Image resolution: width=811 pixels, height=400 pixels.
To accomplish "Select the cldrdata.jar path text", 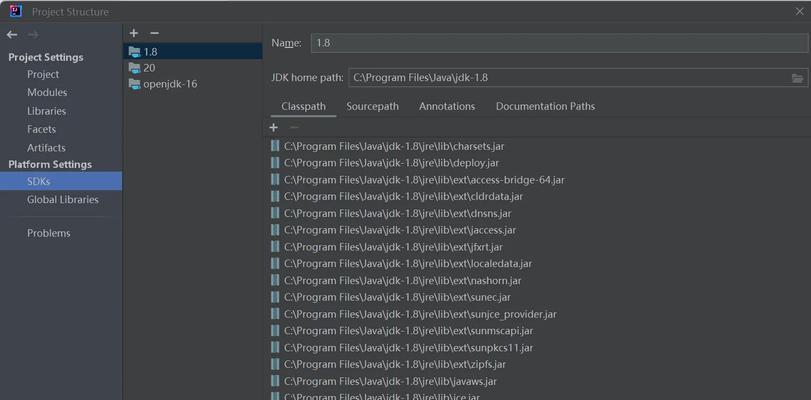I will pos(403,196).
